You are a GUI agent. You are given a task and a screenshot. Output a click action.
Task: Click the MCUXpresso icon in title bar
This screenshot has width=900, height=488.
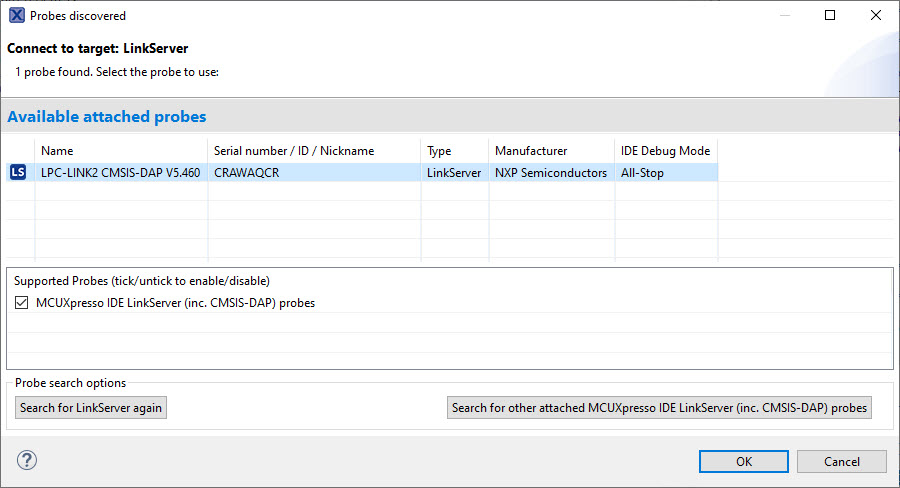pos(16,16)
